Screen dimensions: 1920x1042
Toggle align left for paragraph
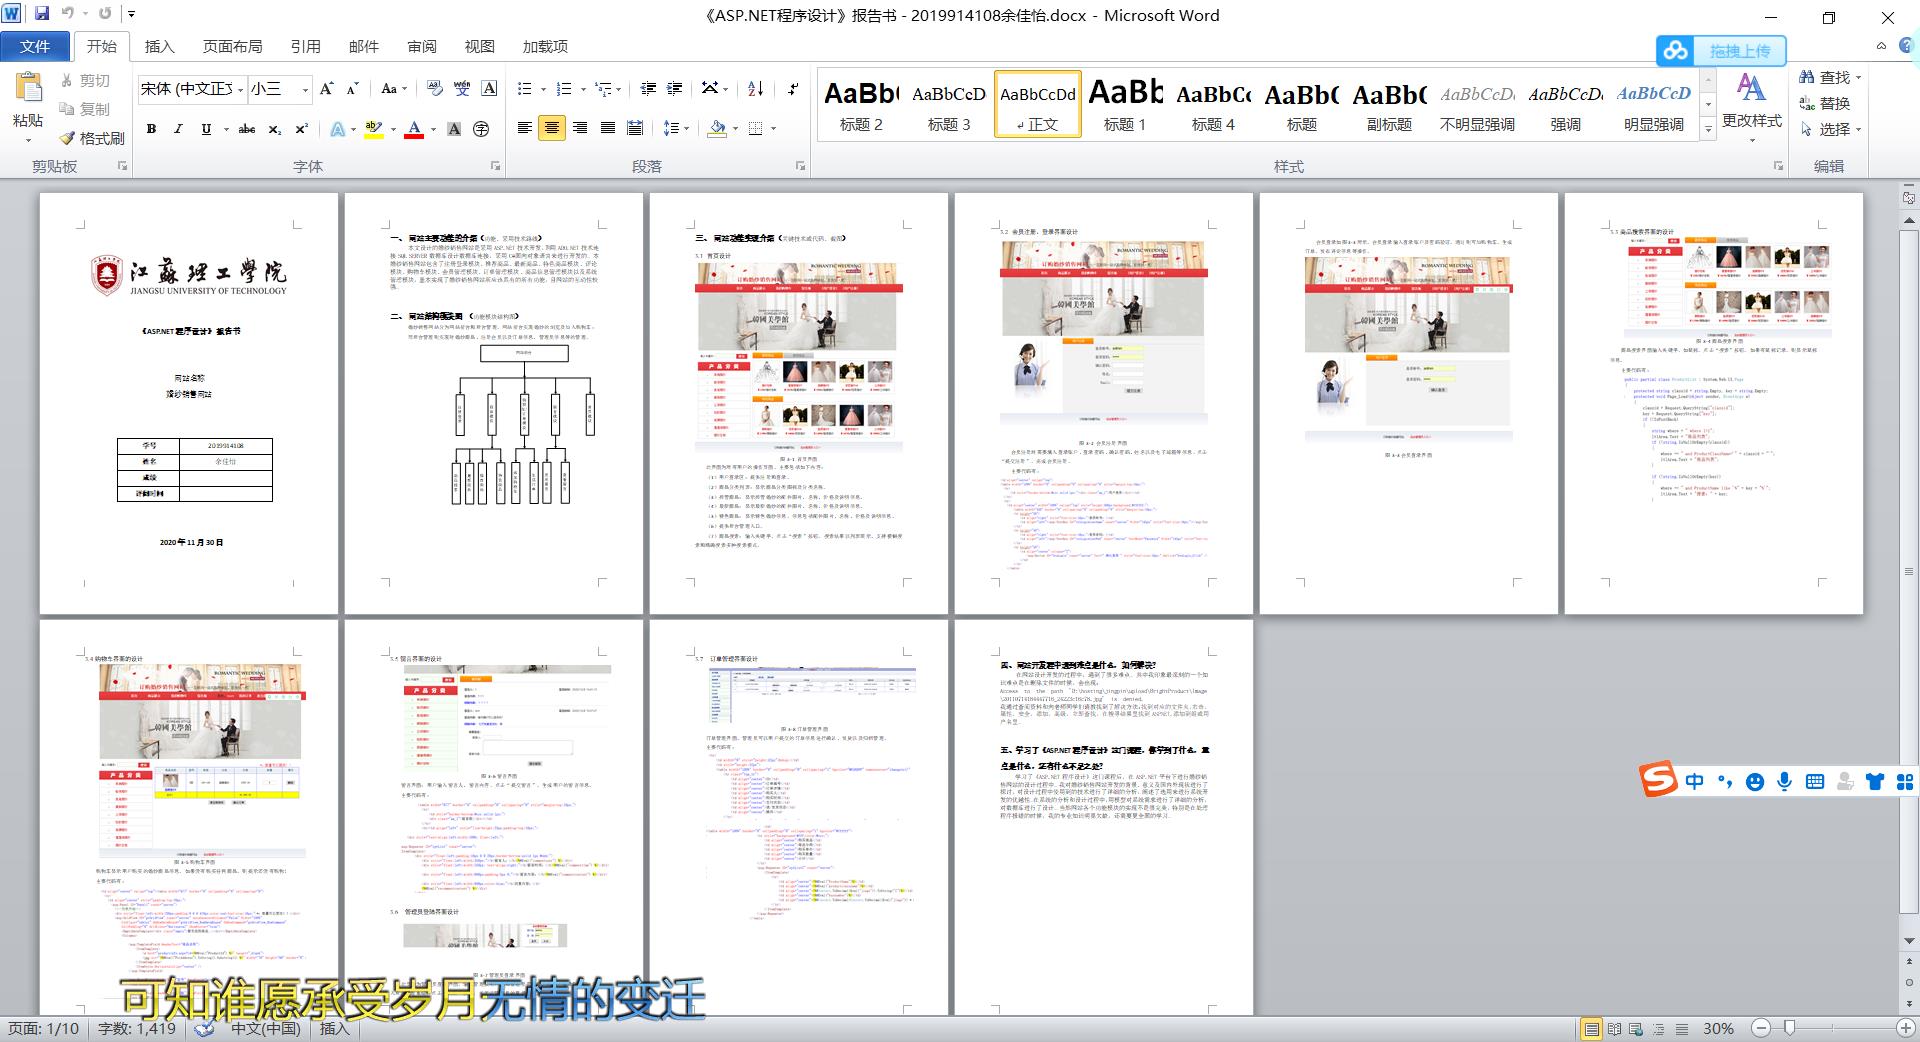point(524,128)
